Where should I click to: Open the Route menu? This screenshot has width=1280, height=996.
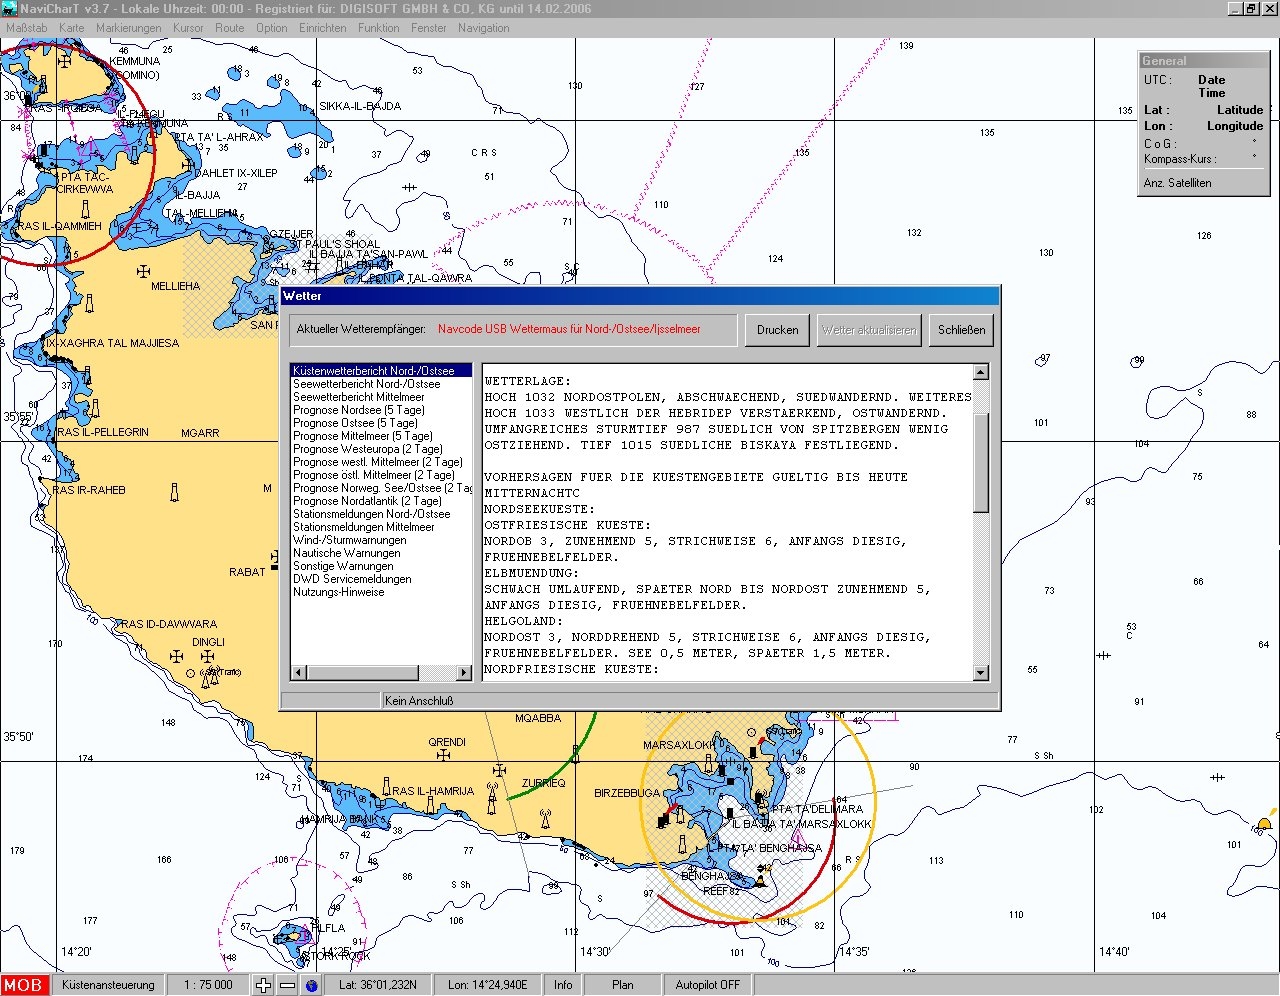point(229,28)
